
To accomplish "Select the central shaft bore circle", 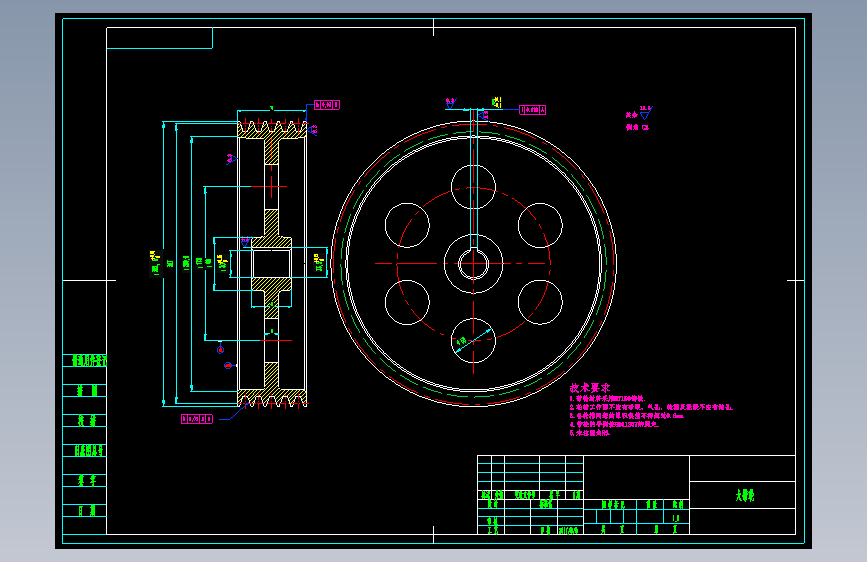I will [473, 264].
